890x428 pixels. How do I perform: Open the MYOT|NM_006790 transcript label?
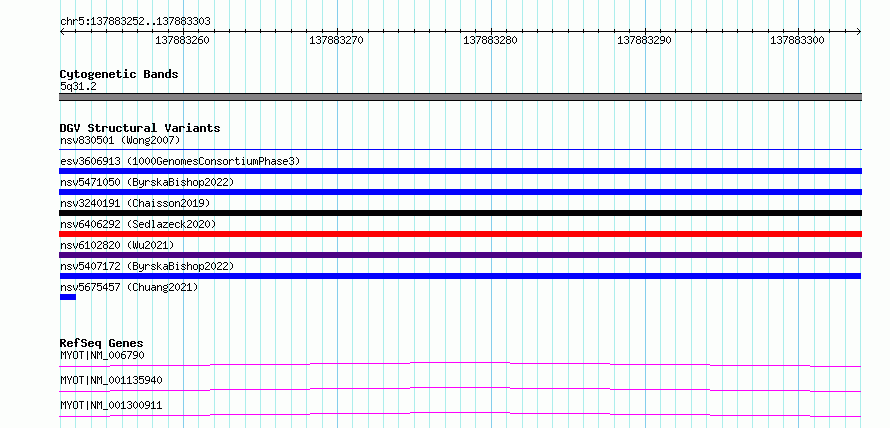pos(102,355)
